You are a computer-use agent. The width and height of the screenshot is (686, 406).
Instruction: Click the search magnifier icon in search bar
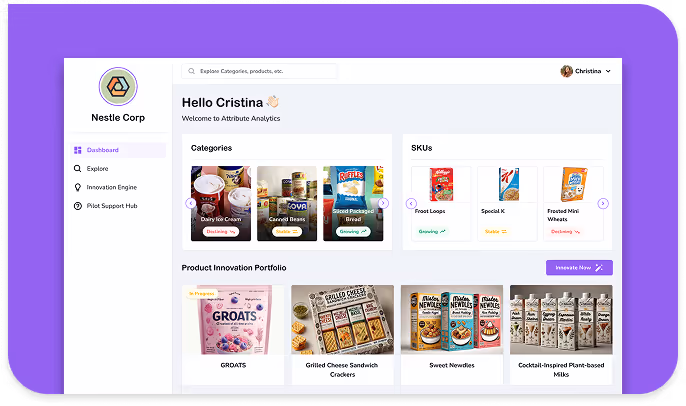click(x=191, y=71)
